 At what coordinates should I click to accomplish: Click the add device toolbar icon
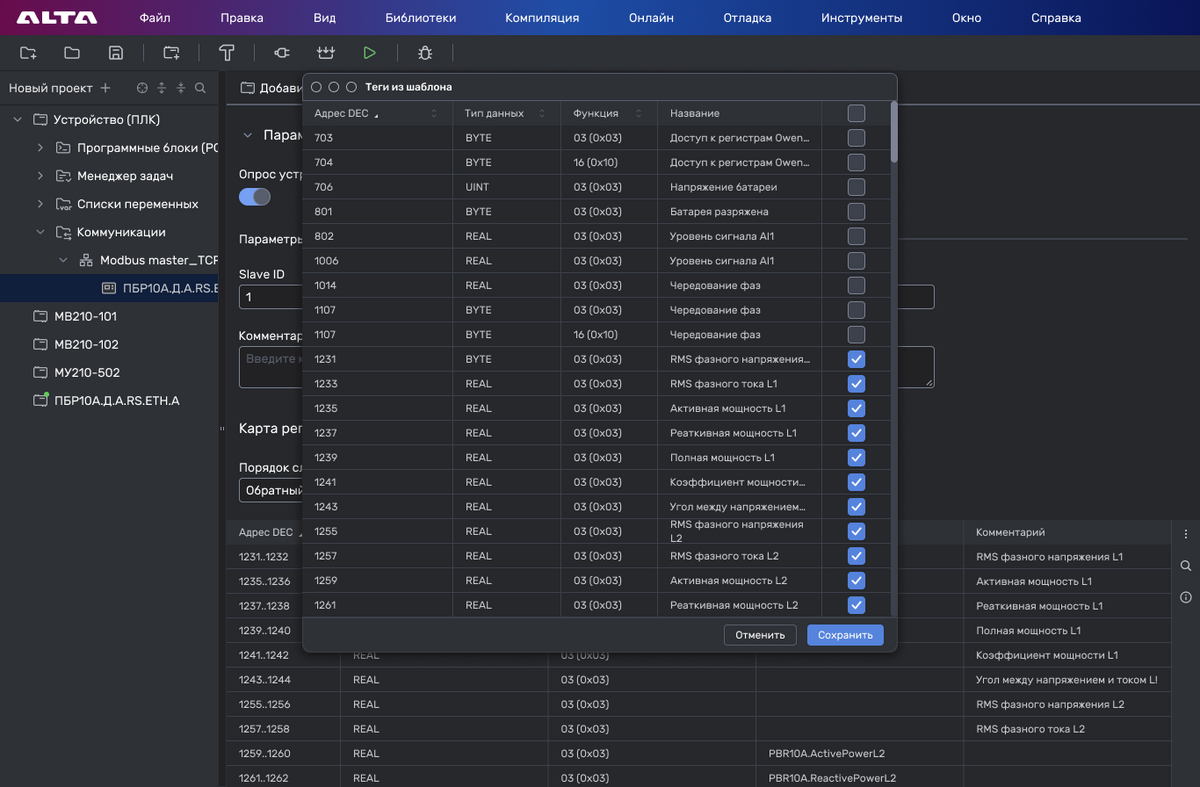coord(172,53)
